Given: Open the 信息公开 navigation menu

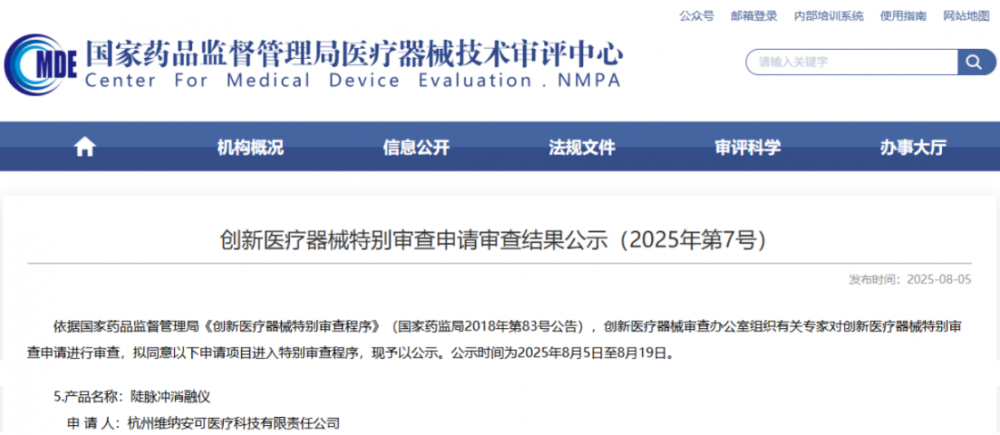Looking at the screenshot, I should pyautogui.click(x=416, y=147).
